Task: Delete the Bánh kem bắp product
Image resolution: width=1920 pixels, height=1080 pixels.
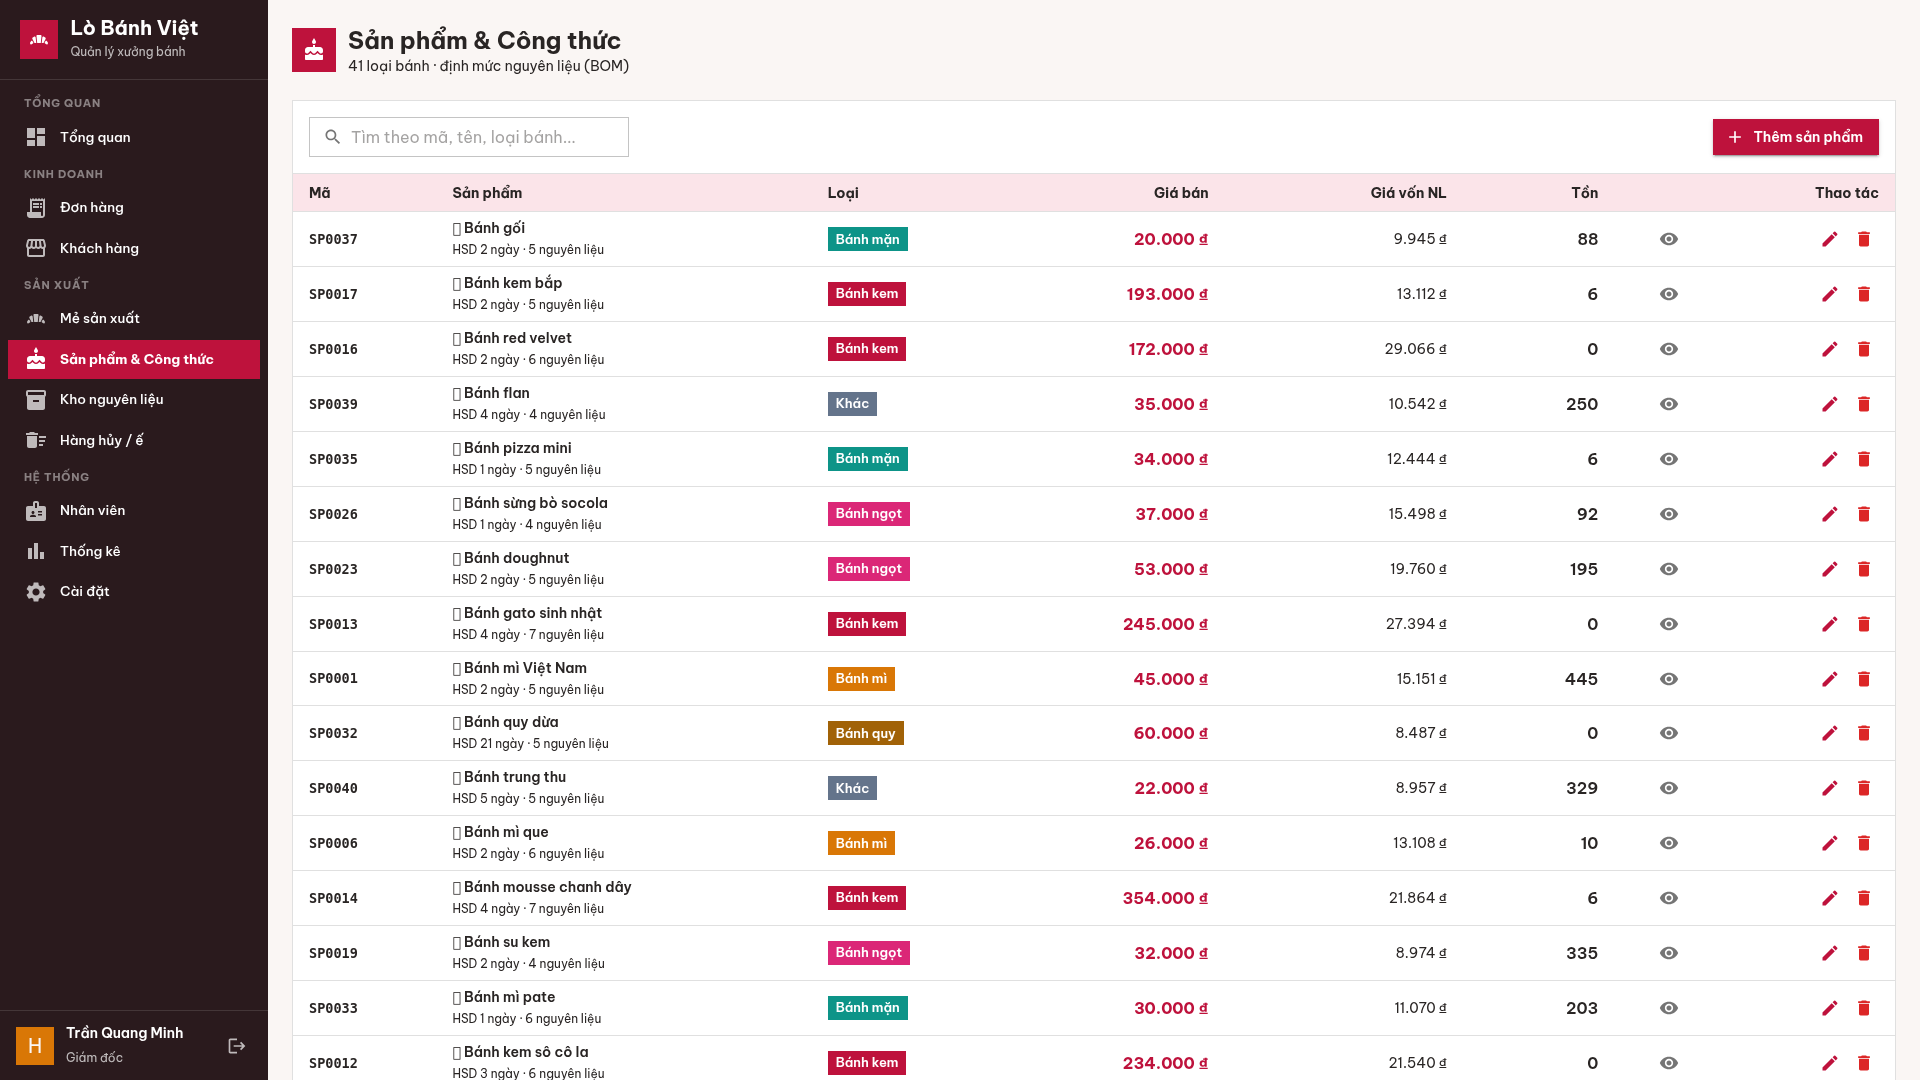Action: click(1863, 294)
